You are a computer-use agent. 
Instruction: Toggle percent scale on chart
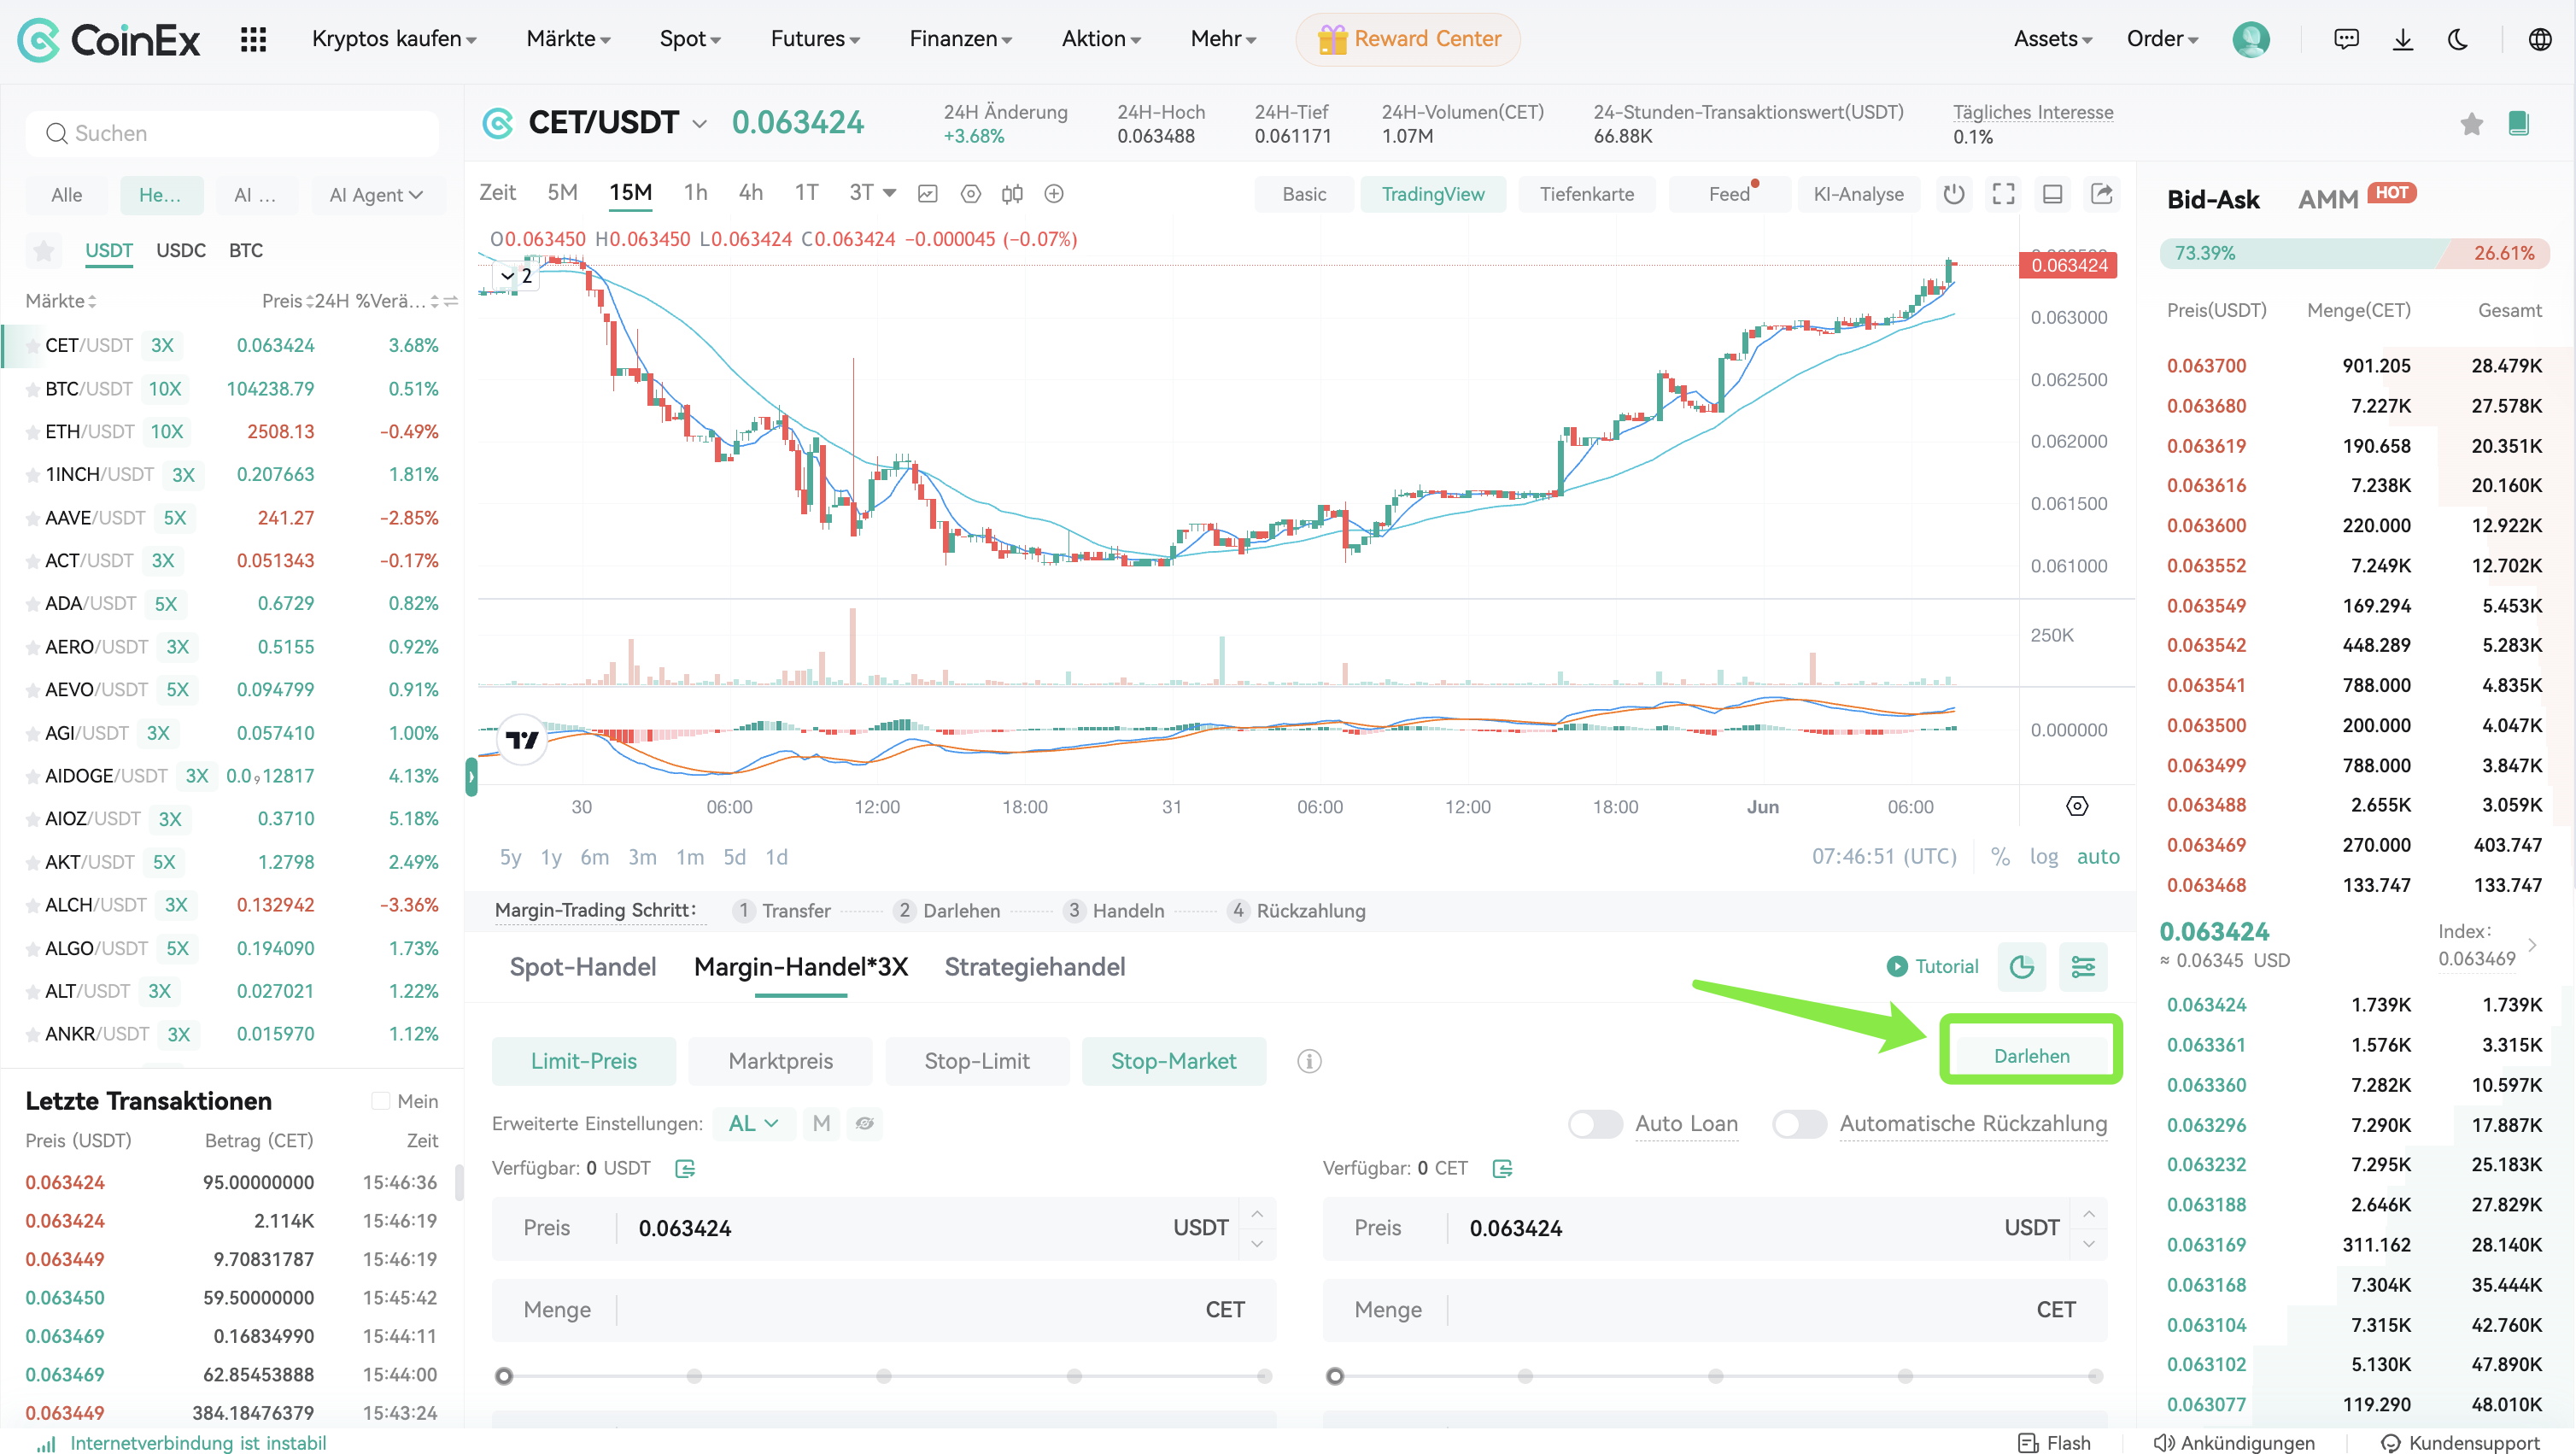pos(2000,856)
